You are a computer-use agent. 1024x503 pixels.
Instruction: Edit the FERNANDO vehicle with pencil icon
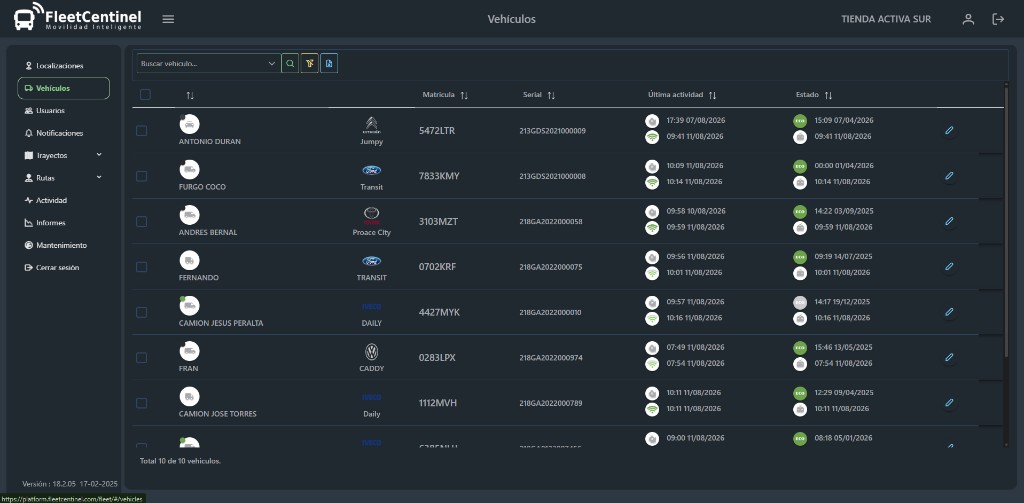(x=950, y=267)
